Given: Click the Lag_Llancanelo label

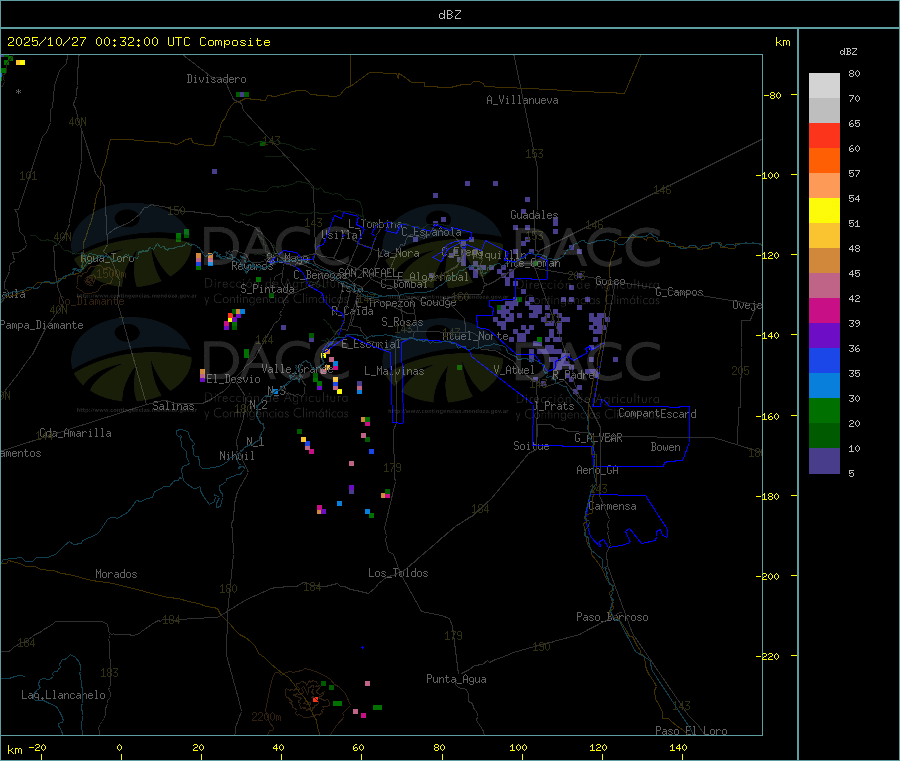Looking at the screenshot, I should coord(63,694).
